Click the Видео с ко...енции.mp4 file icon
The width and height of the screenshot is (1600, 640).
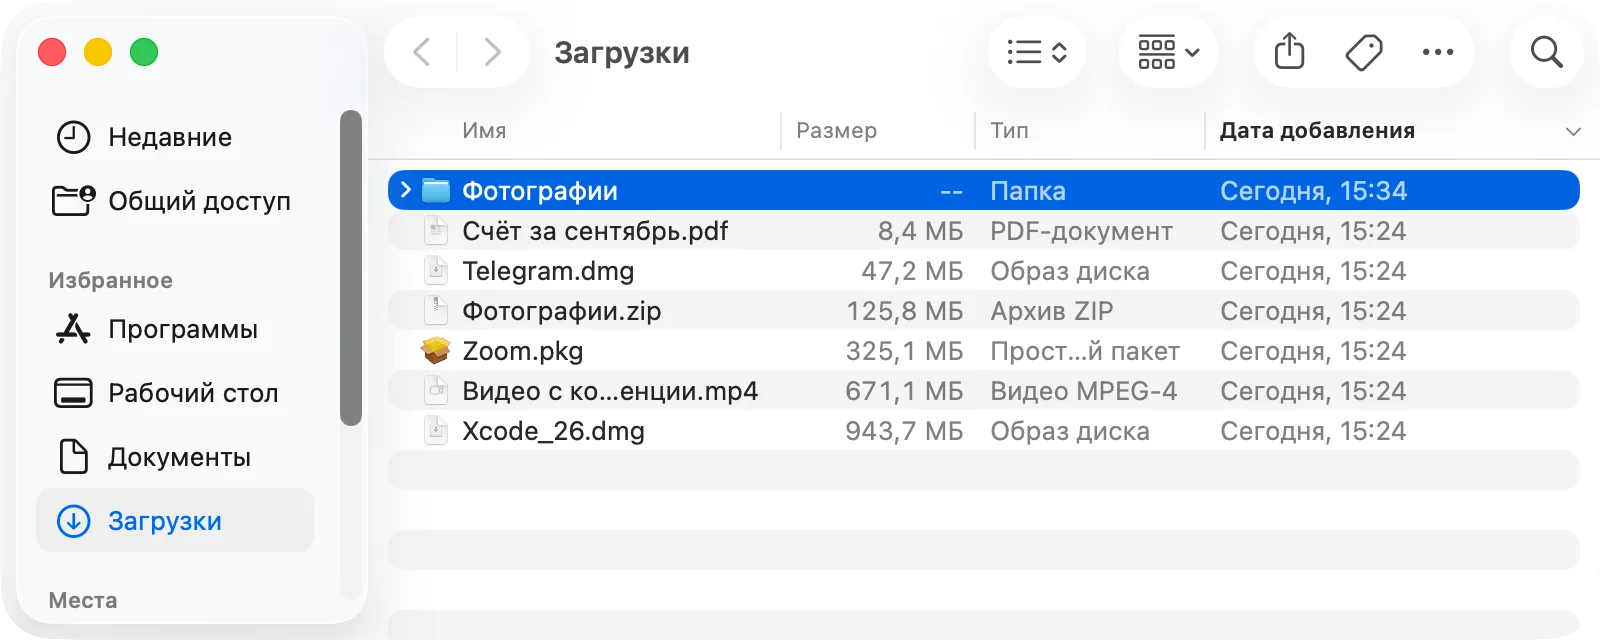click(436, 391)
